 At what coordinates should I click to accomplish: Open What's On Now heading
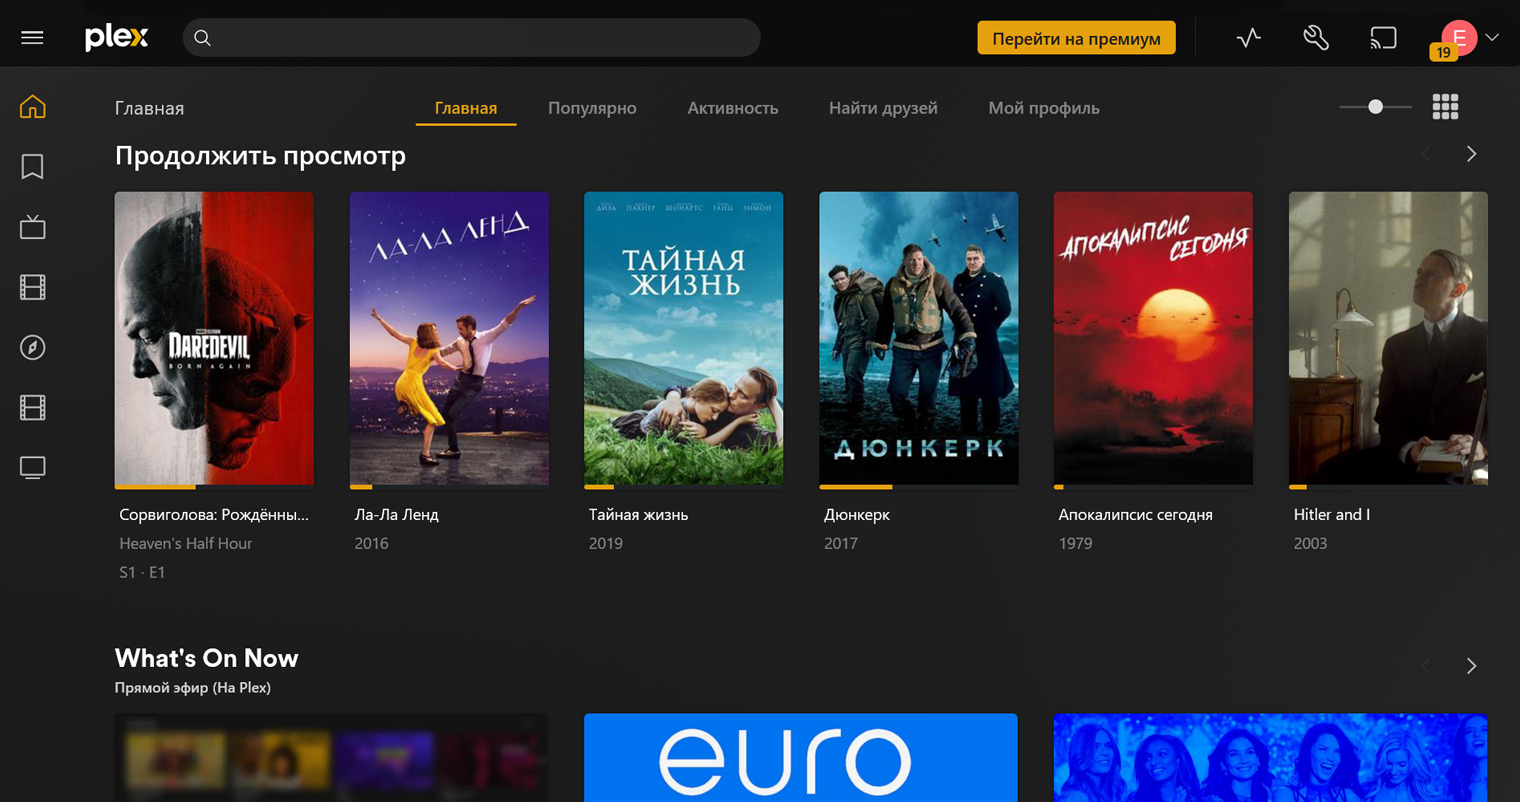(x=206, y=658)
